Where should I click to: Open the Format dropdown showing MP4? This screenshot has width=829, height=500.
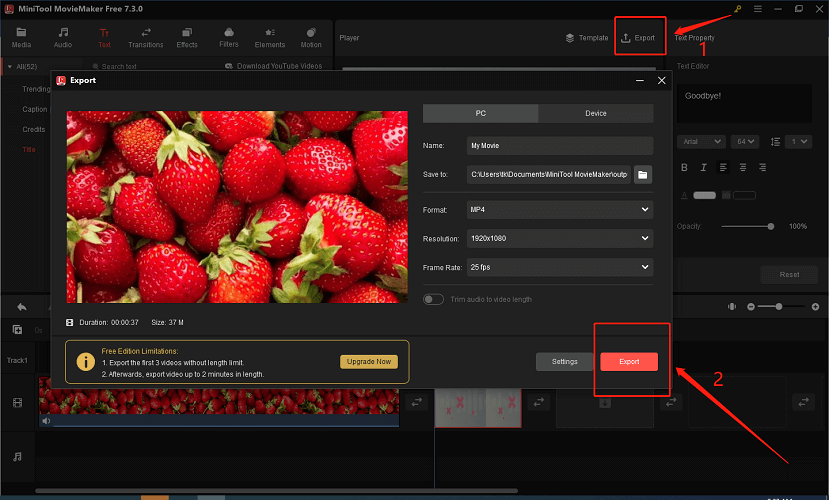click(x=560, y=210)
